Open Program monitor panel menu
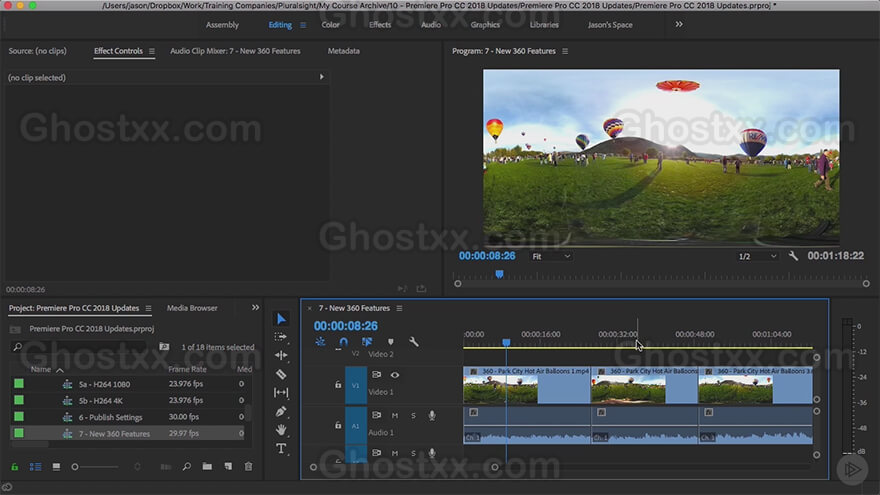The image size is (880, 495). coord(565,51)
